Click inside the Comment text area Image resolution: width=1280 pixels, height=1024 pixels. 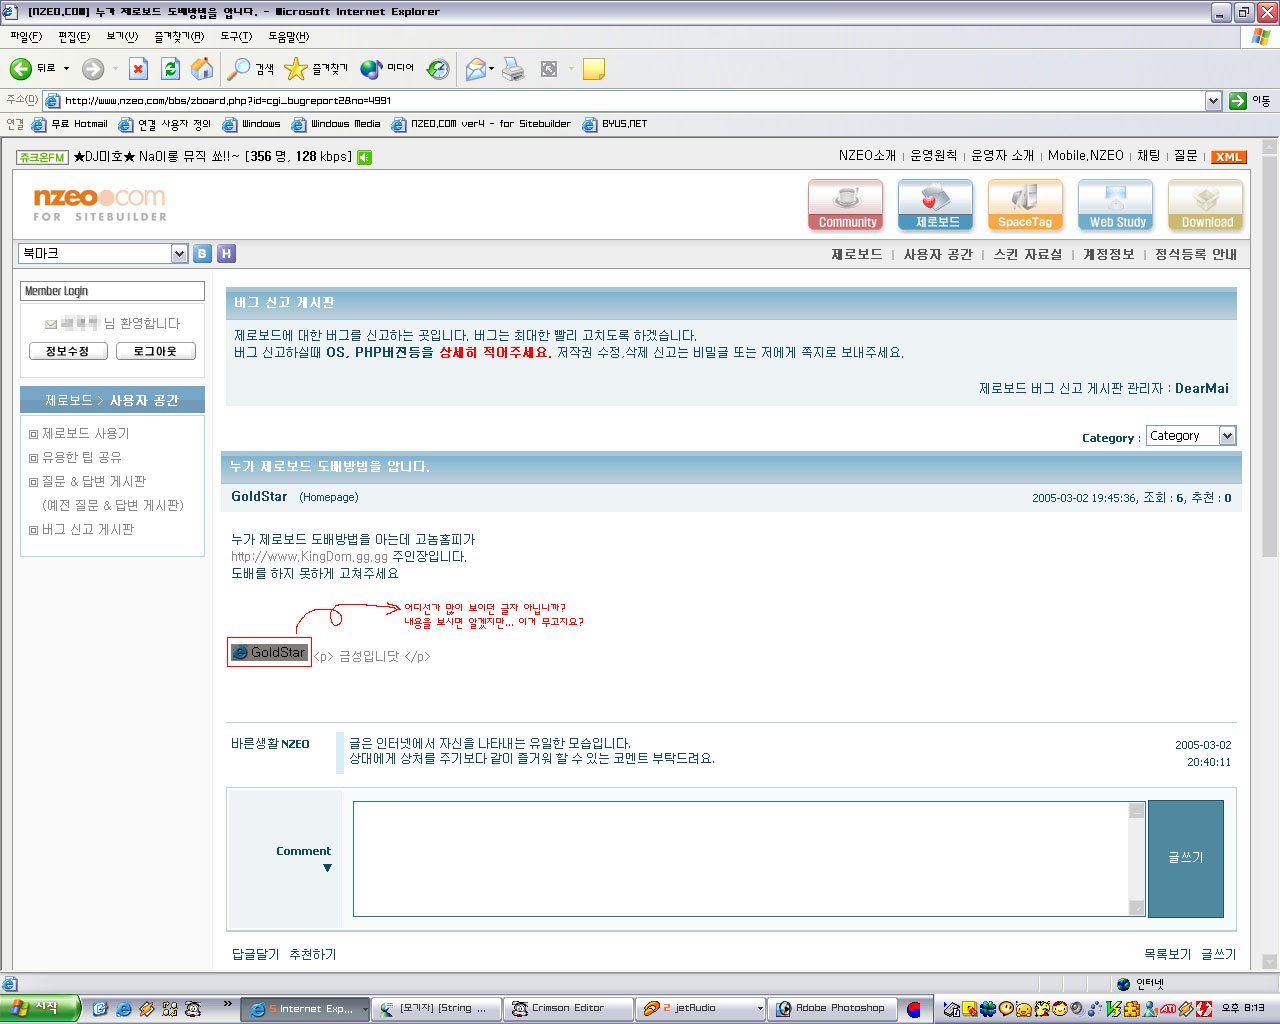pyautogui.click(x=740, y=858)
